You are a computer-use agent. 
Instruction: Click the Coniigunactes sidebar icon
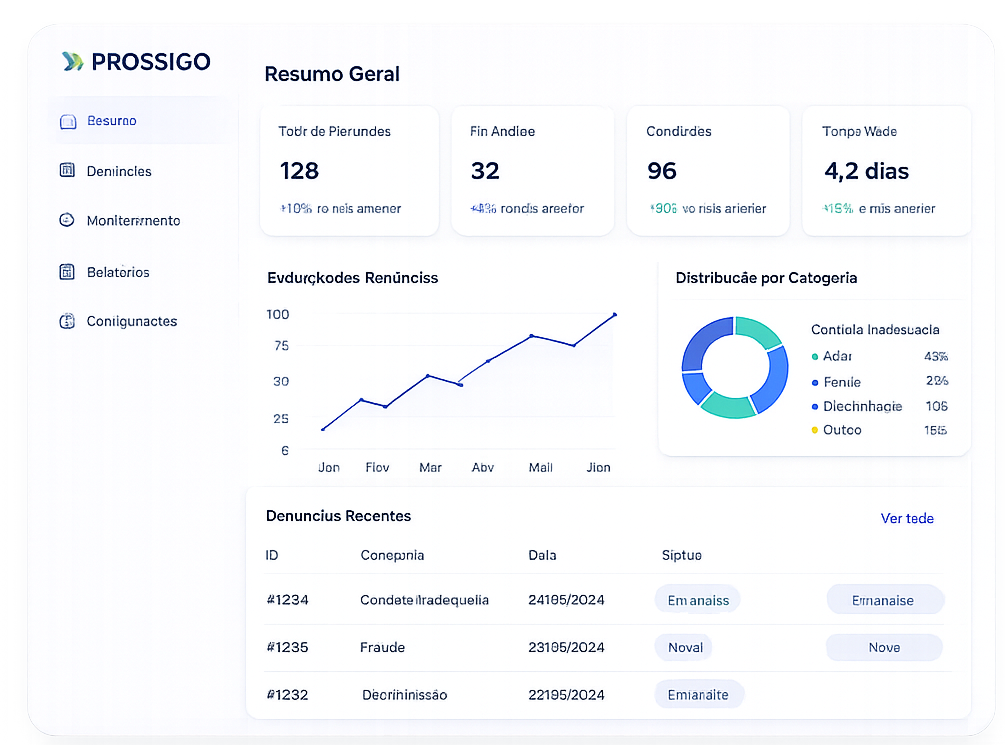pyautogui.click(x=67, y=321)
